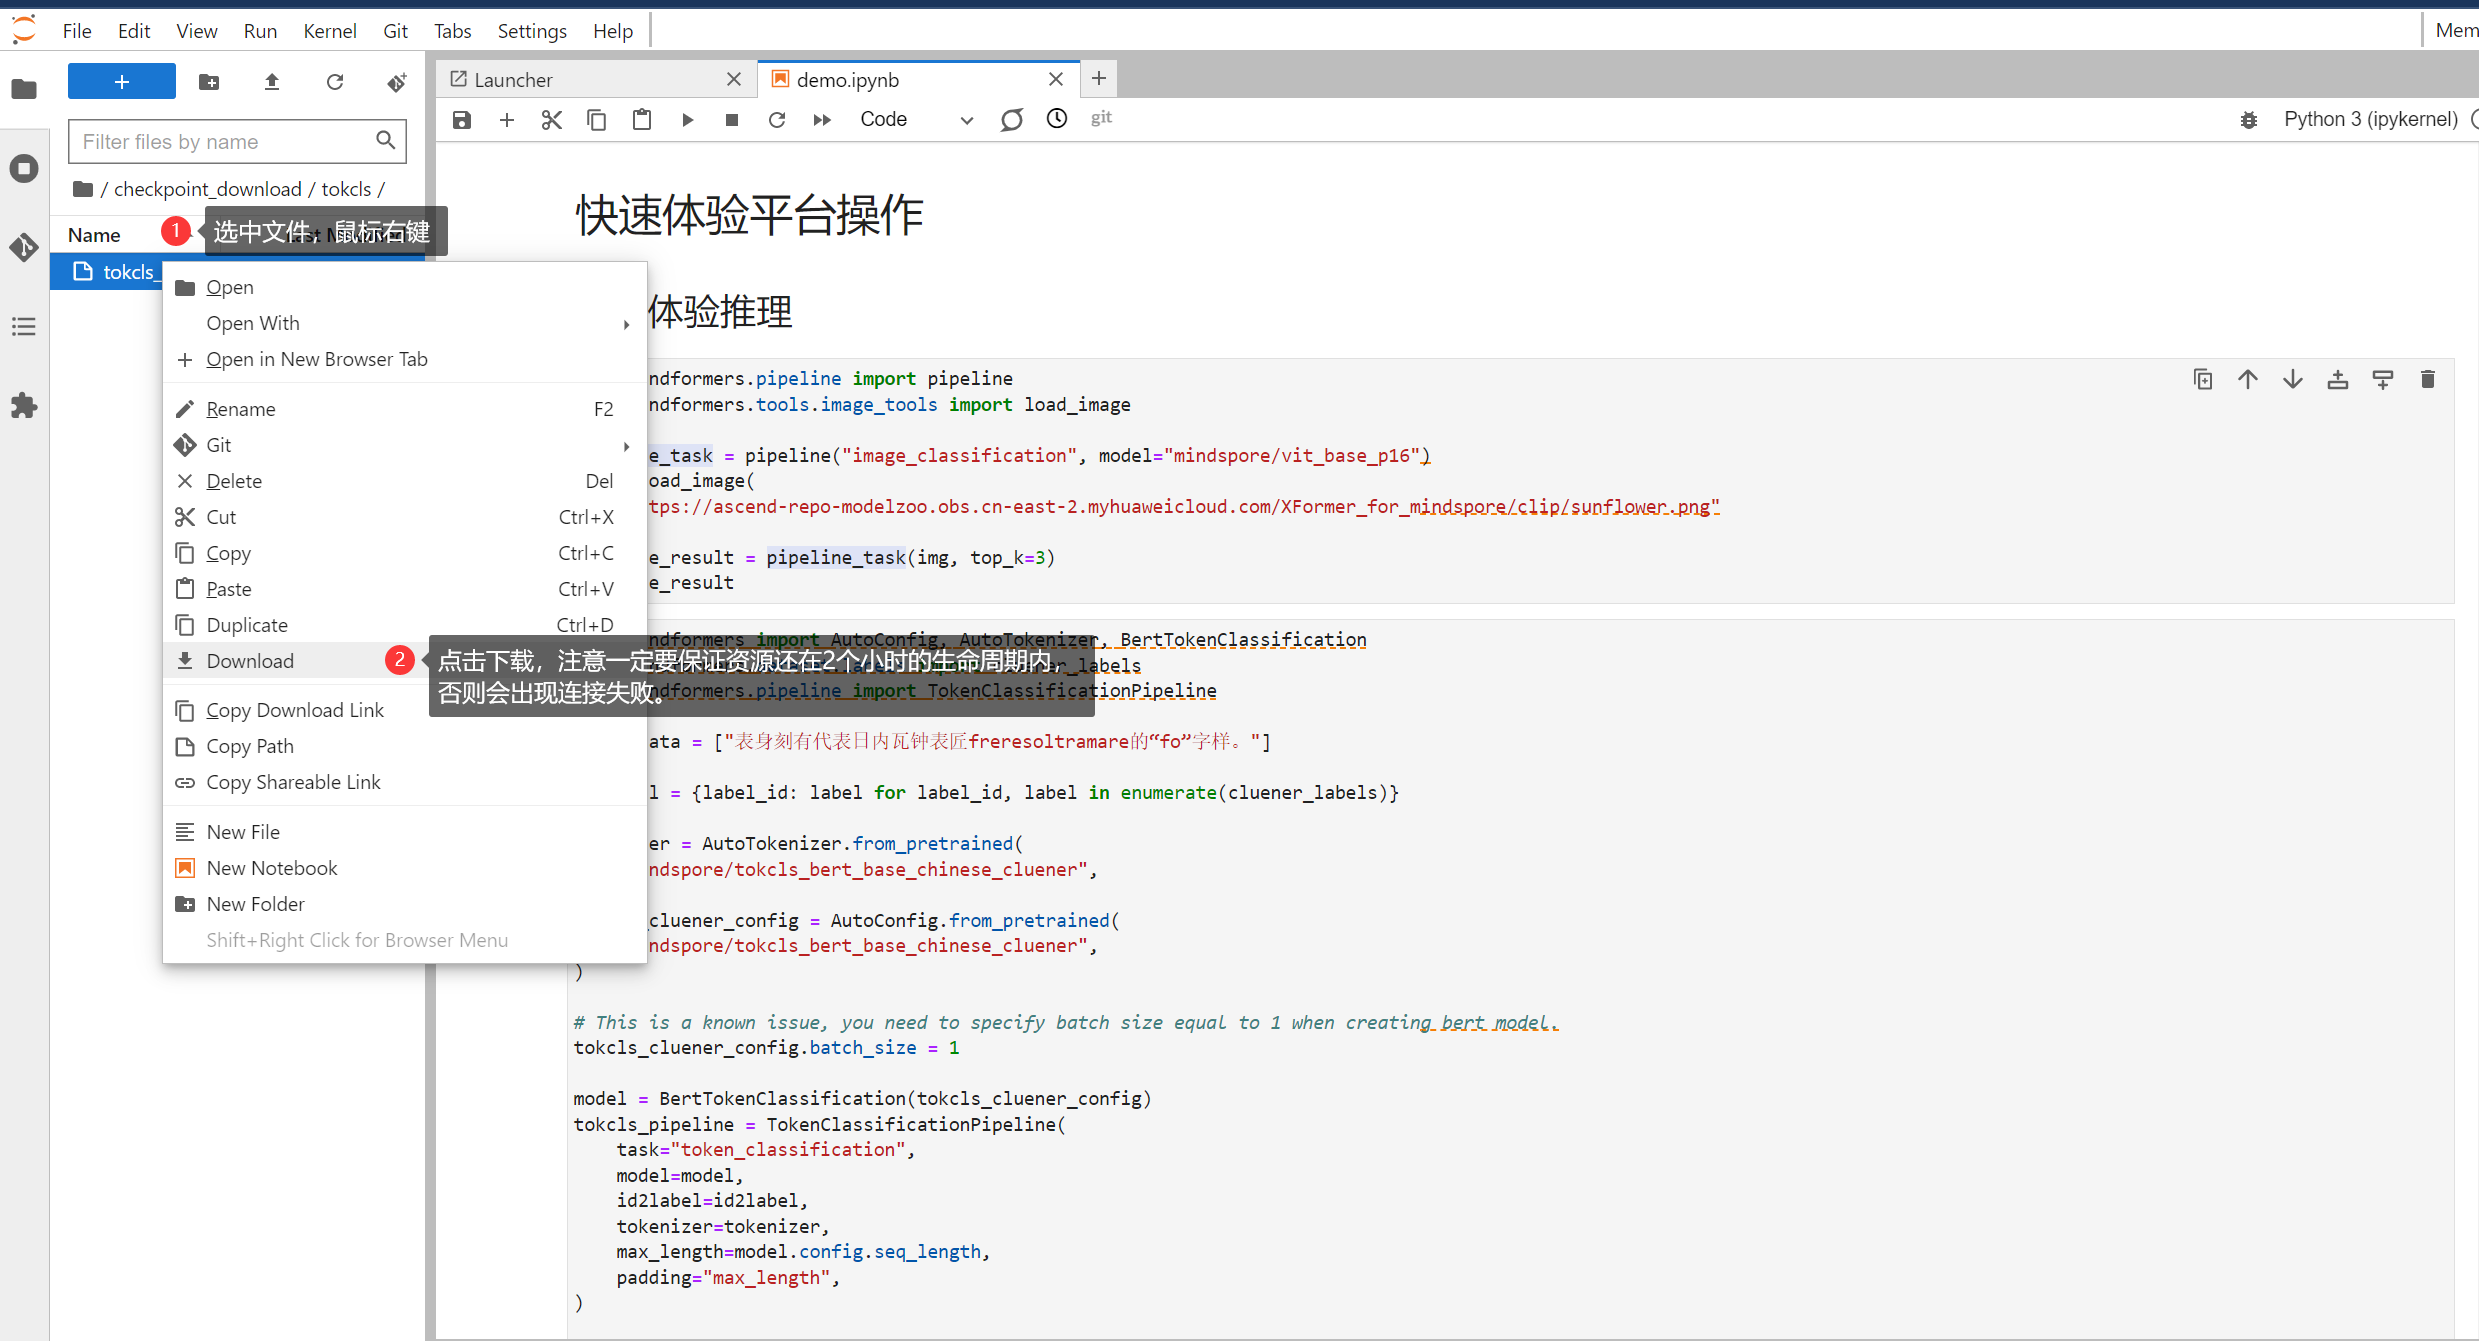Image resolution: width=2479 pixels, height=1341 pixels.
Task: Interrupt the kernel with the stop icon
Action: point(731,120)
